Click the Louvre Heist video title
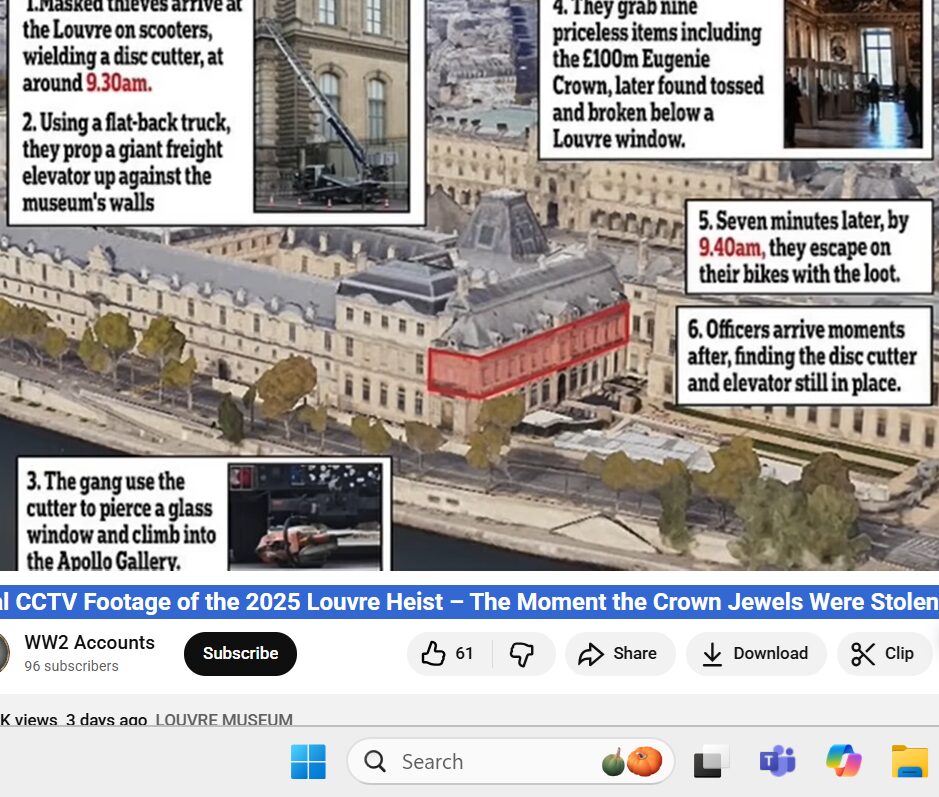 pos(469,602)
